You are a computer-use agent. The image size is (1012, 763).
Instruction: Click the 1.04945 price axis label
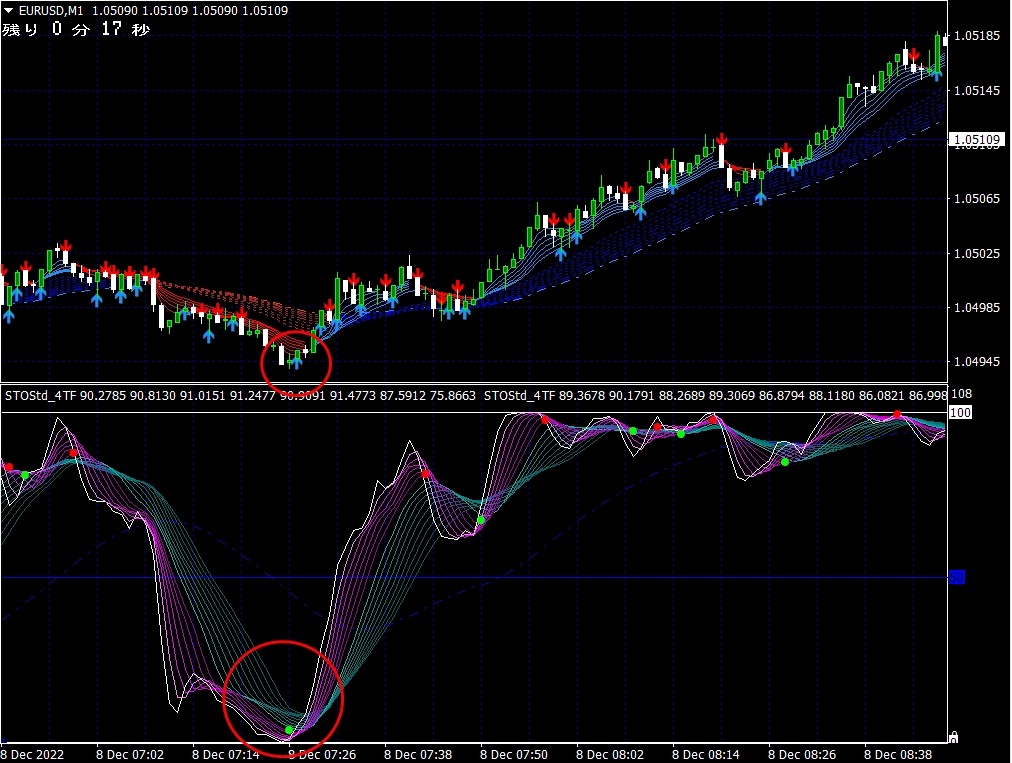coord(978,361)
